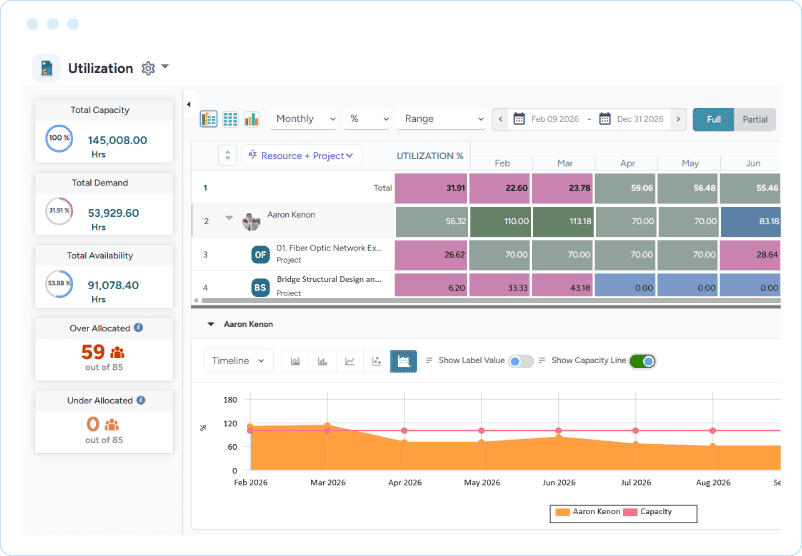Click the Over Allocated 59 people icon
Image resolution: width=802 pixels, height=556 pixels.
tap(117, 352)
